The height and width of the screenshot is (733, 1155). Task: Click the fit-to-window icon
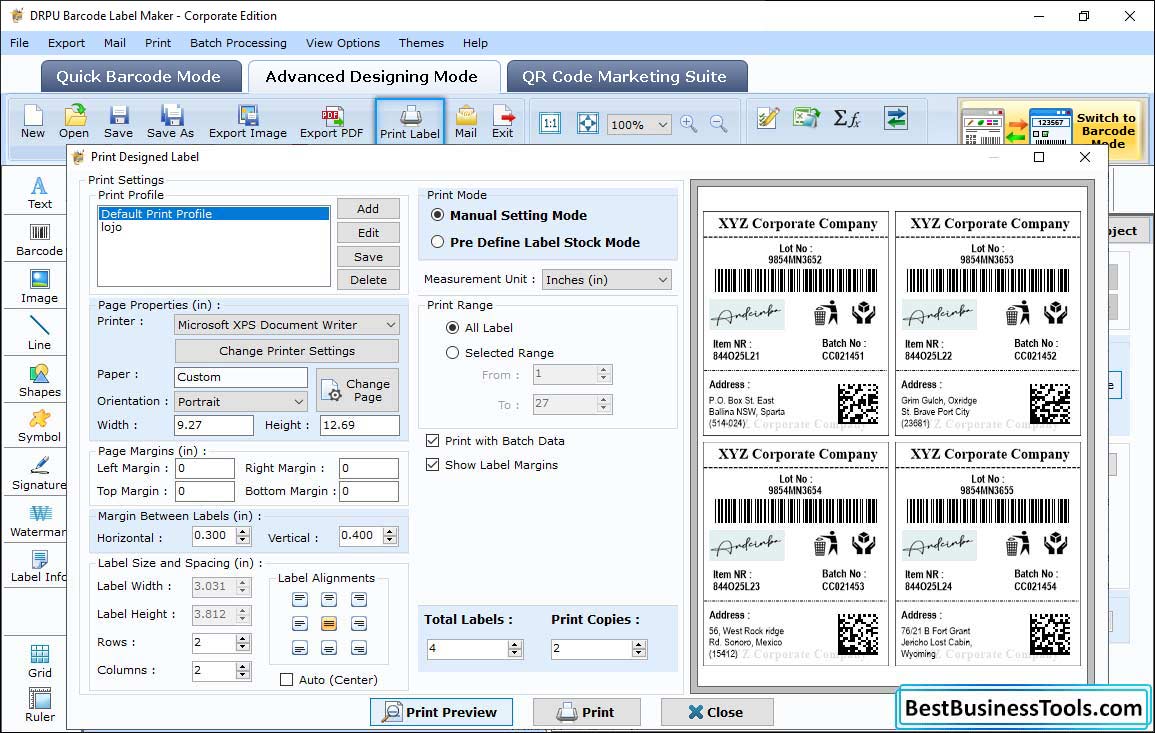pos(587,123)
